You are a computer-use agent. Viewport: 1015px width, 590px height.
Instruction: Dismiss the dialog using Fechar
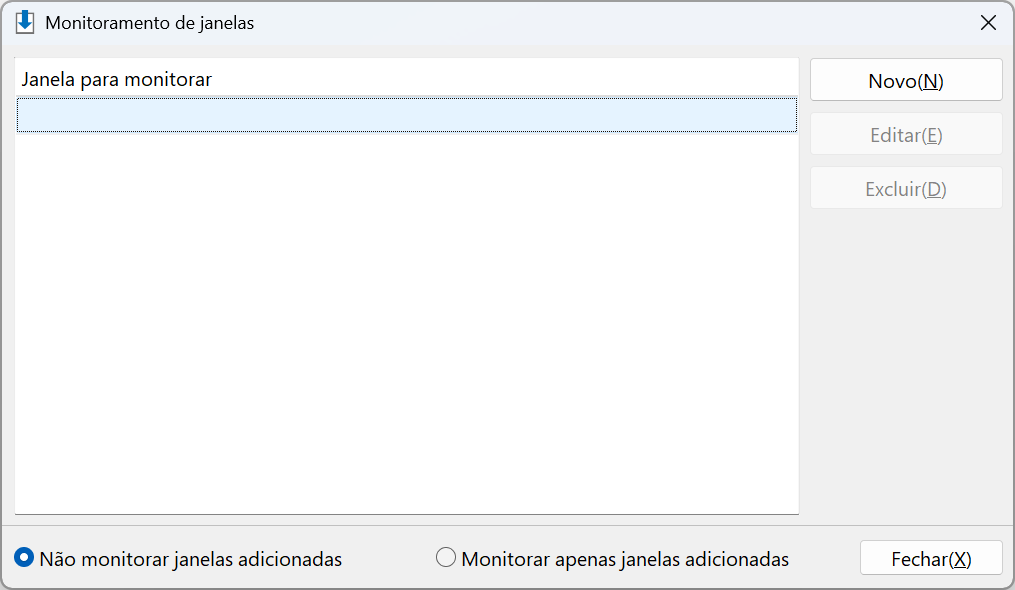pos(931,558)
